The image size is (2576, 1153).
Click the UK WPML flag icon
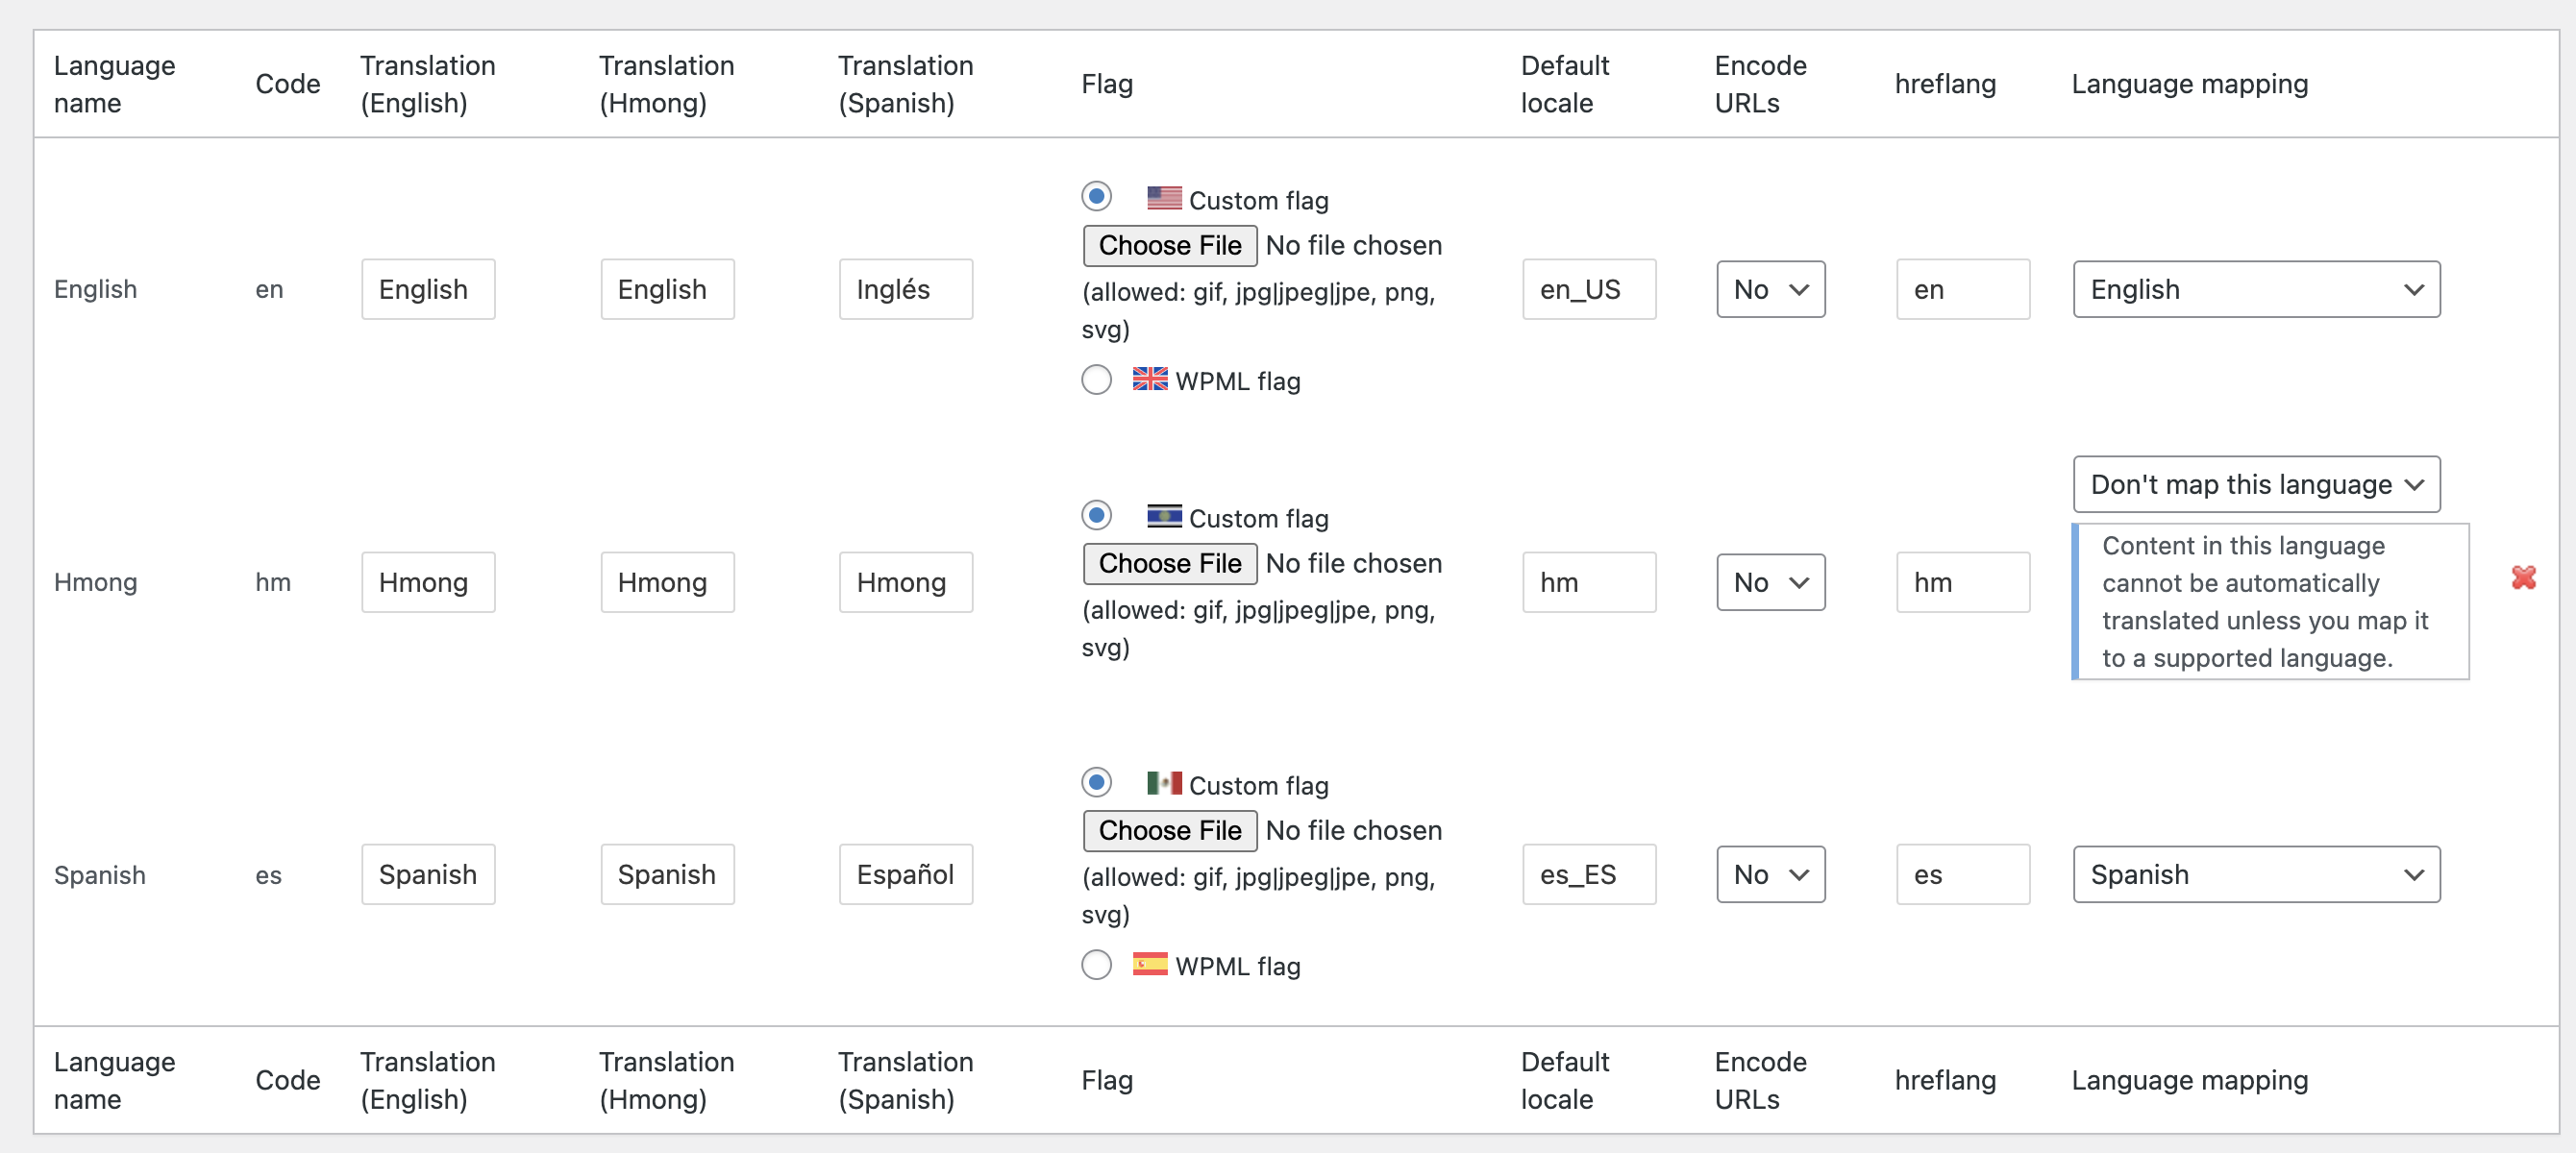(x=1150, y=379)
